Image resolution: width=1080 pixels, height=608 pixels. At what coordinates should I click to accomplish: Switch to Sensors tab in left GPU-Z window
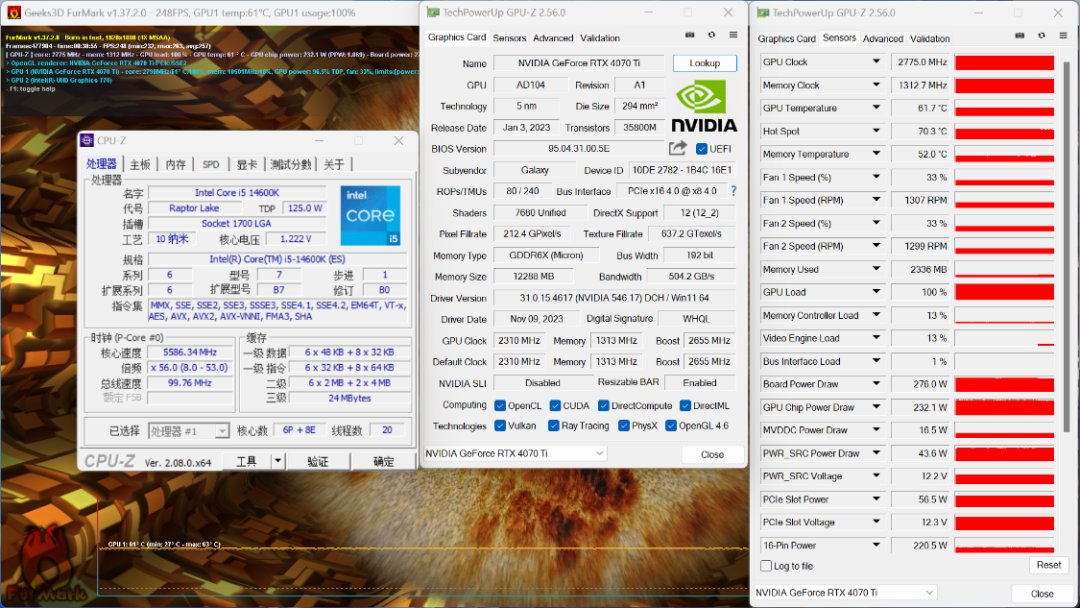pyautogui.click(x=509, y=38)
